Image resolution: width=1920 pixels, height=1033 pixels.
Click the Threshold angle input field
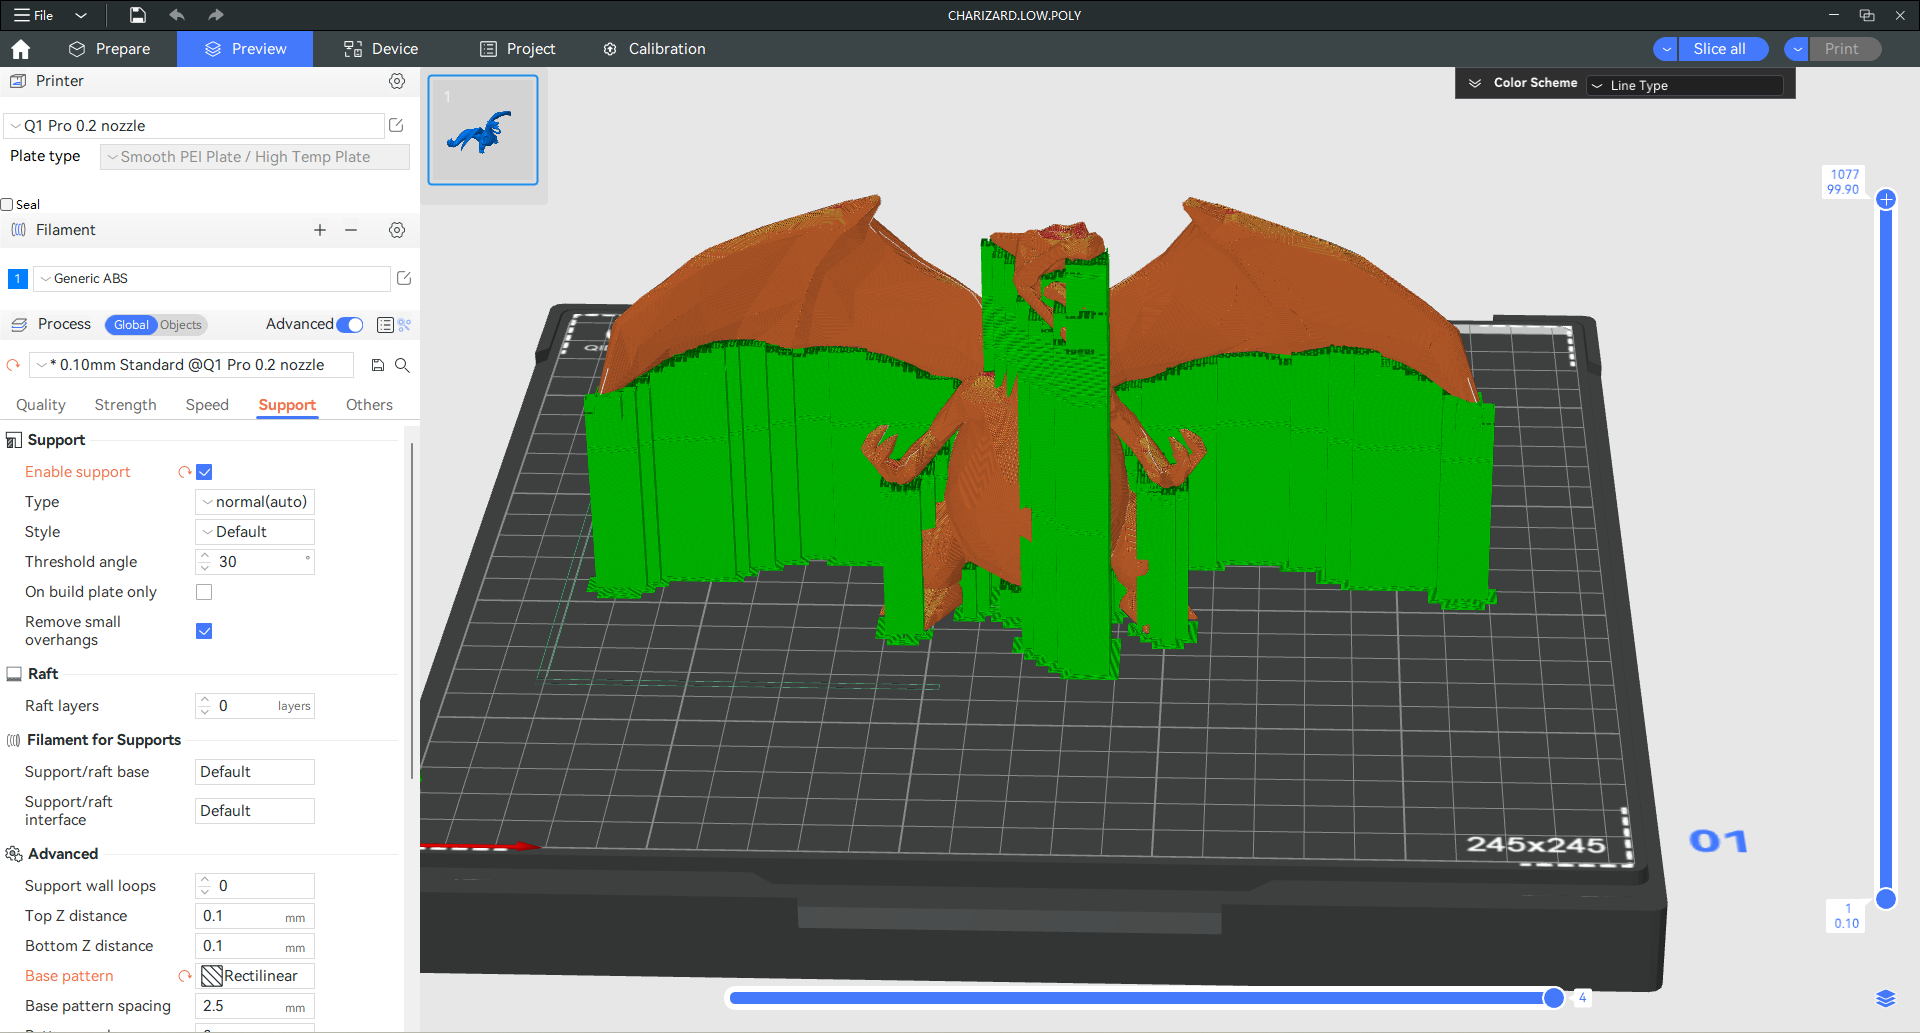(x=255, y=562)
